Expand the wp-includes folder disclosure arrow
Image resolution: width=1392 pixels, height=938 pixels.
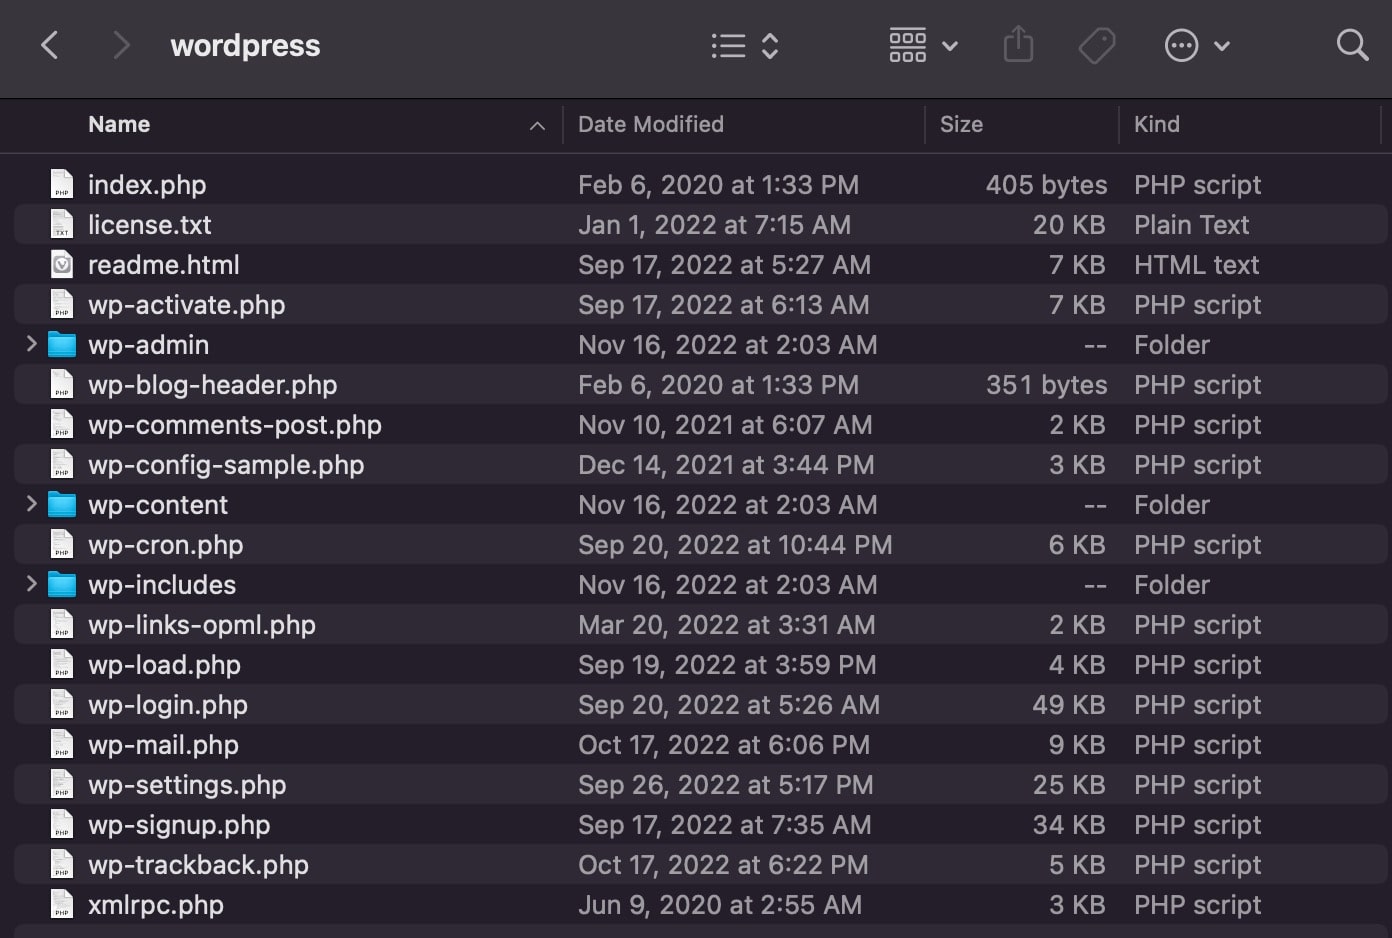[x=31, y=584]
